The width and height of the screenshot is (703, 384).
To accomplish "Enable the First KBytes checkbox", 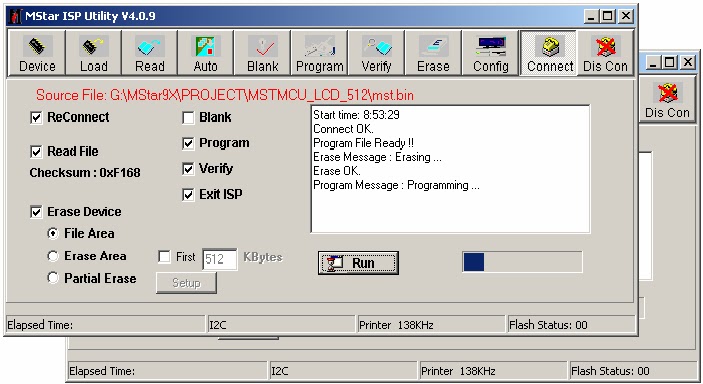I will coord(165,257).
